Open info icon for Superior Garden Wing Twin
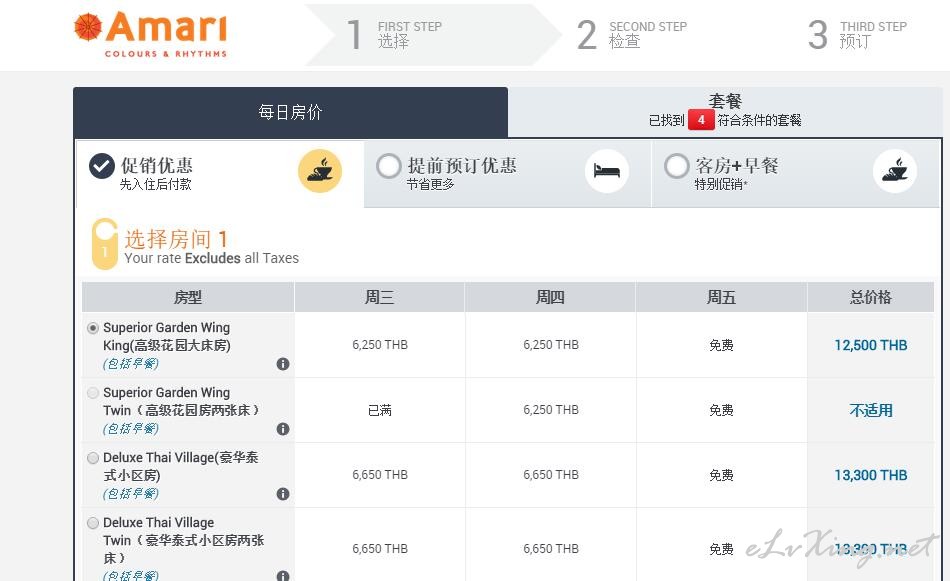The width and height of the screenshot is (950, 581). [283, 429]
